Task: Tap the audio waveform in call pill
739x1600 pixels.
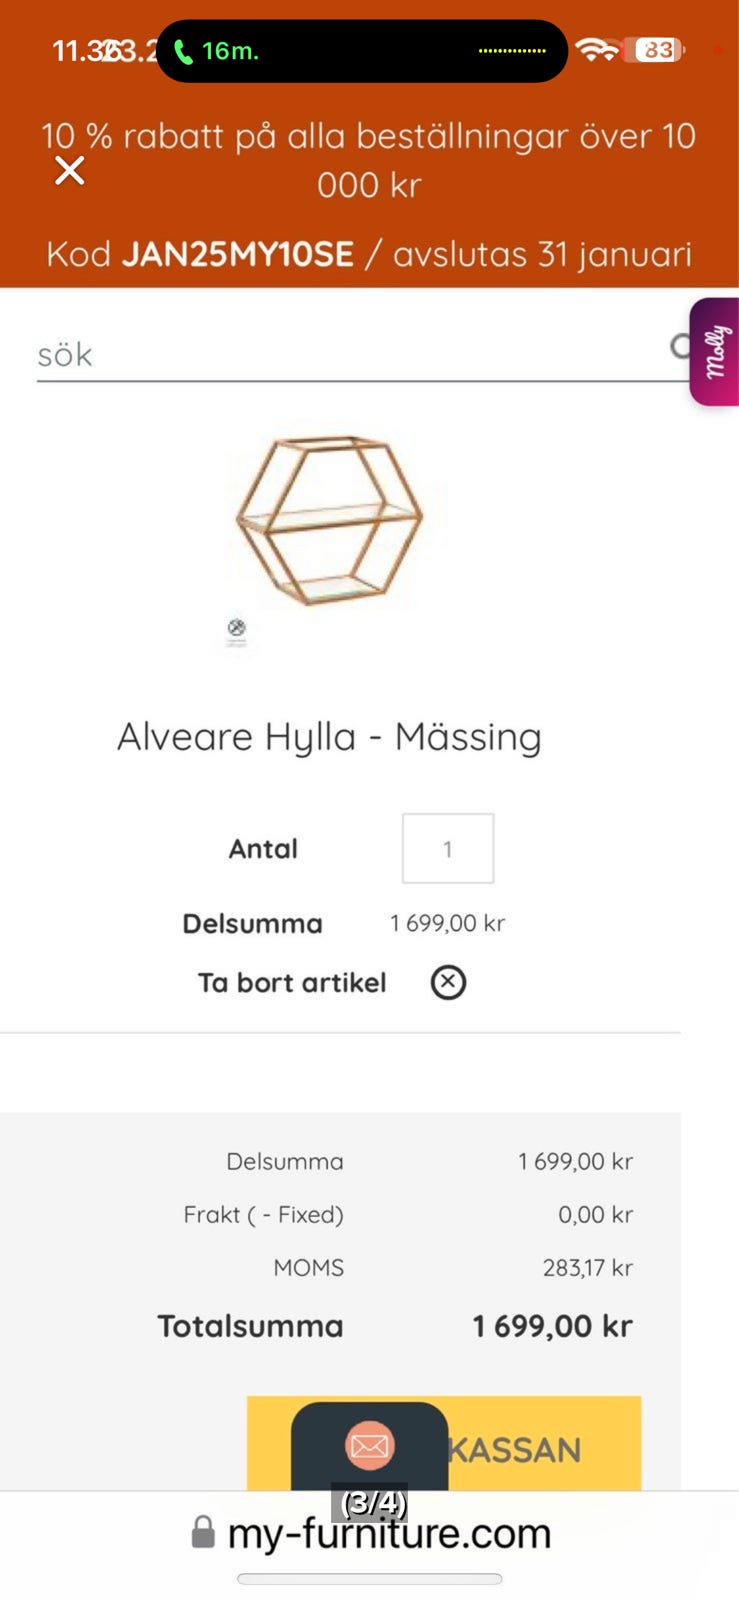Action: click(512, 50)
